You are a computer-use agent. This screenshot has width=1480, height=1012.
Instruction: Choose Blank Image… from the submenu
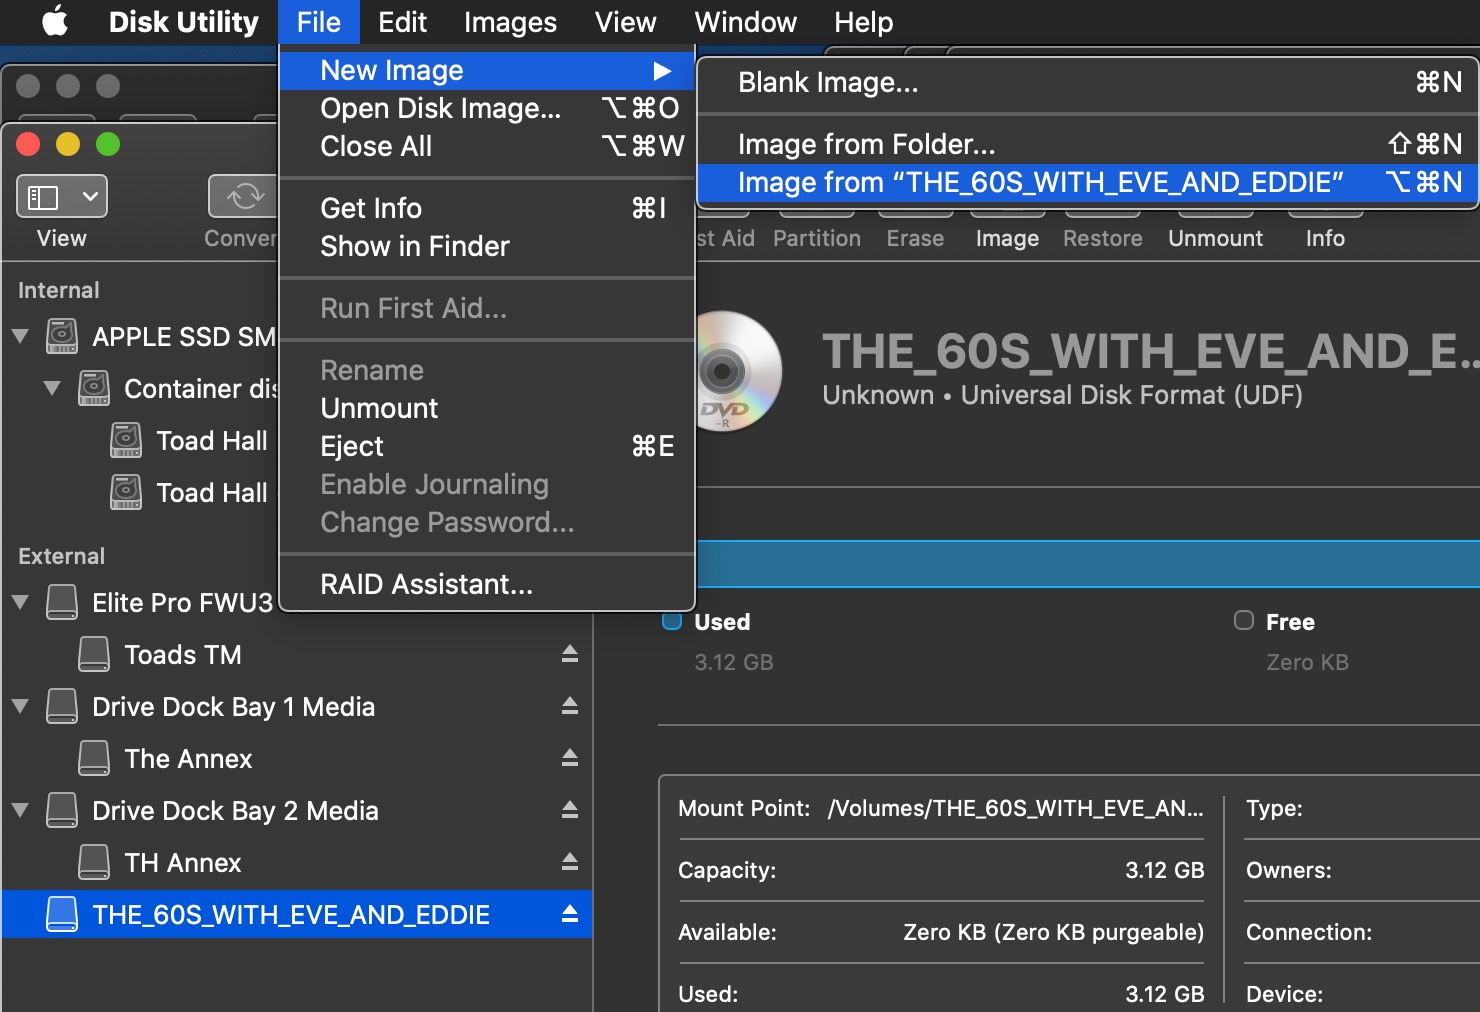[x=1087, y=82]
